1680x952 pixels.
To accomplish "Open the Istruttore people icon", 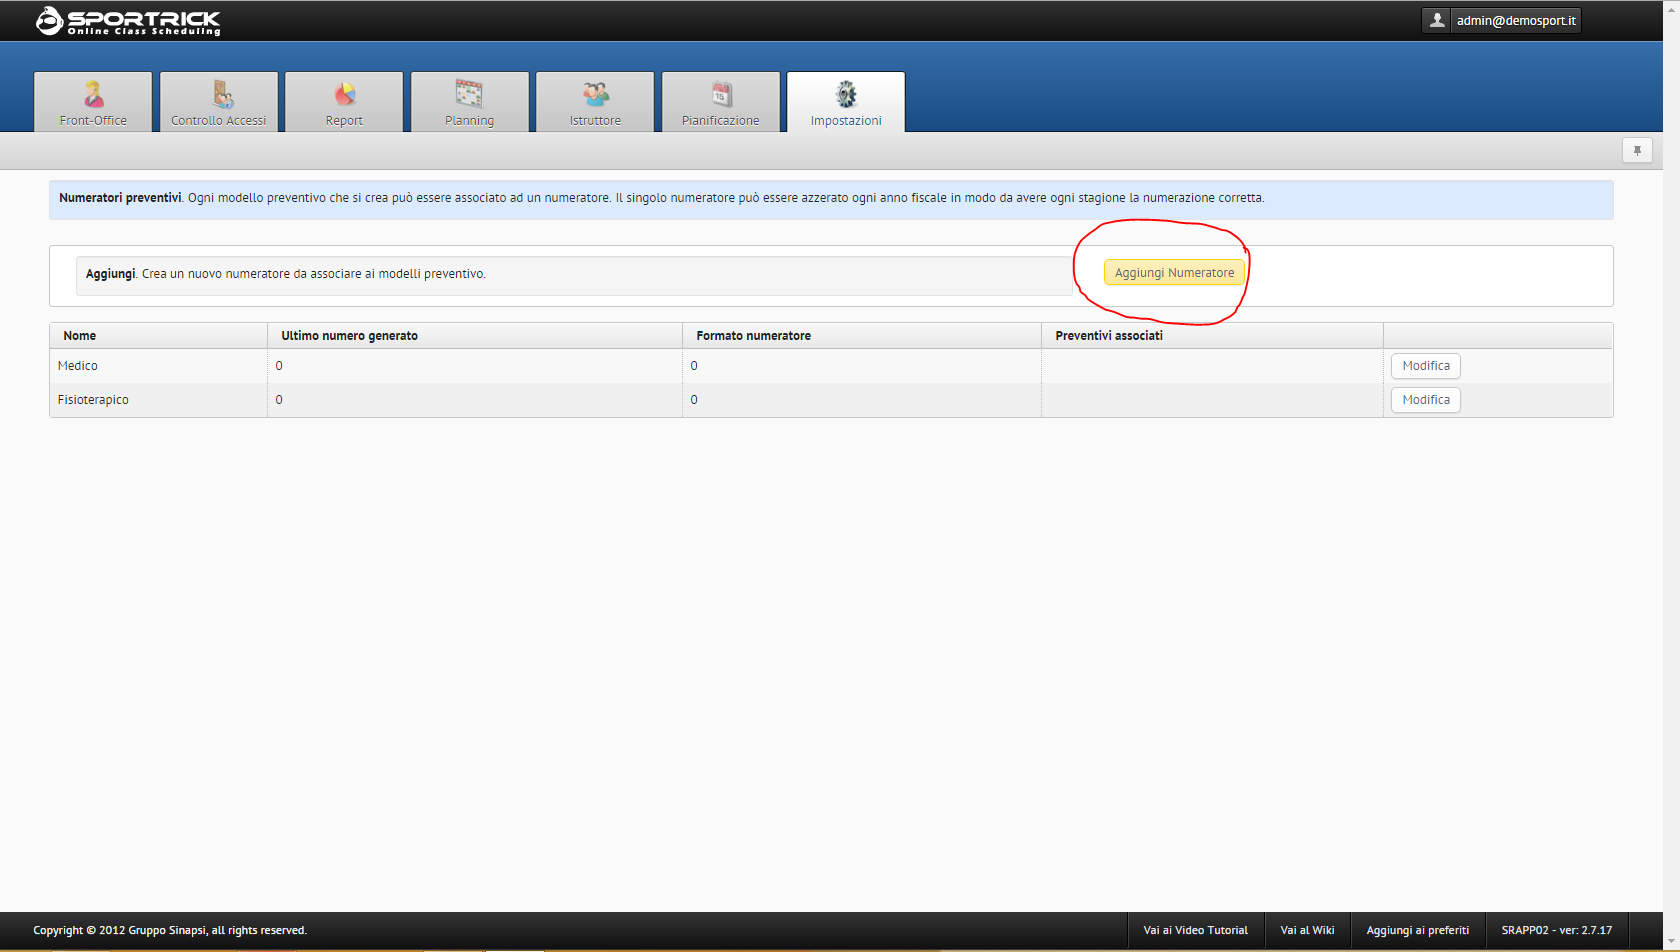I will click(596, 94).
